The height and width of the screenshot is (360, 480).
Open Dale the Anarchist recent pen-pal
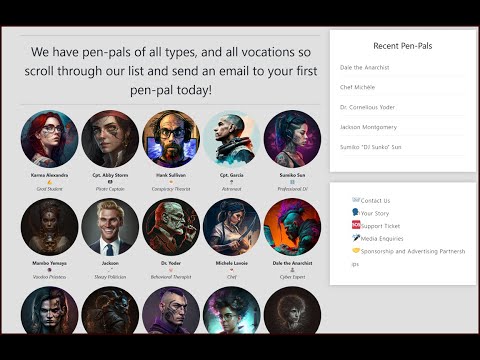364,67
